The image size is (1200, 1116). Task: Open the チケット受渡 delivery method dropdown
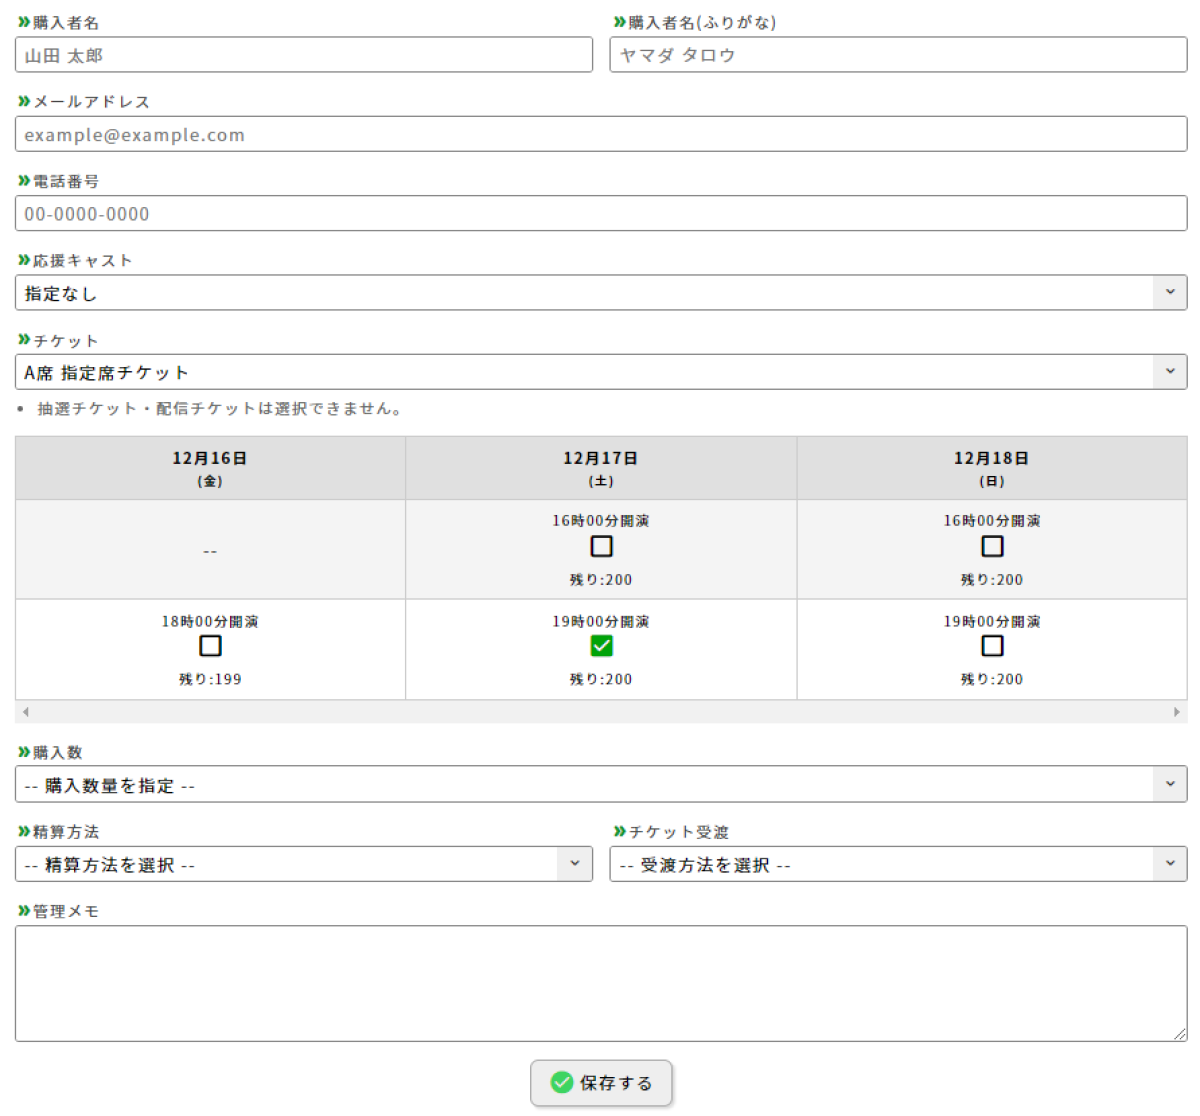897,864
